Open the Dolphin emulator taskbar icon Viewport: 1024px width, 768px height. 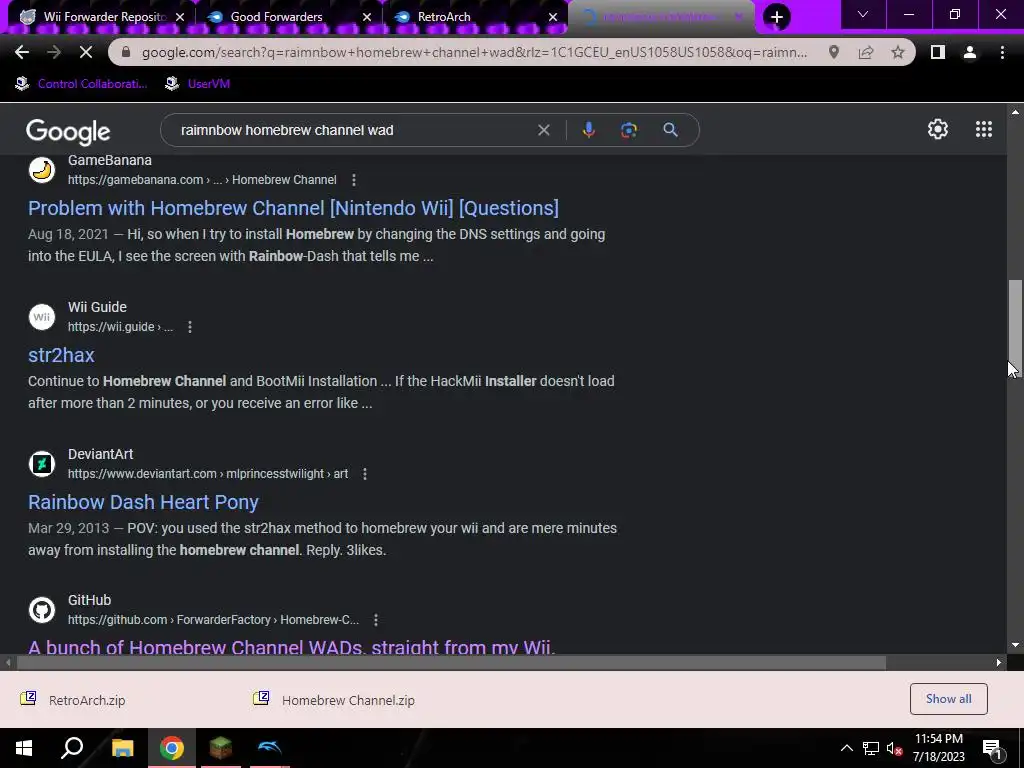(269, 748)
